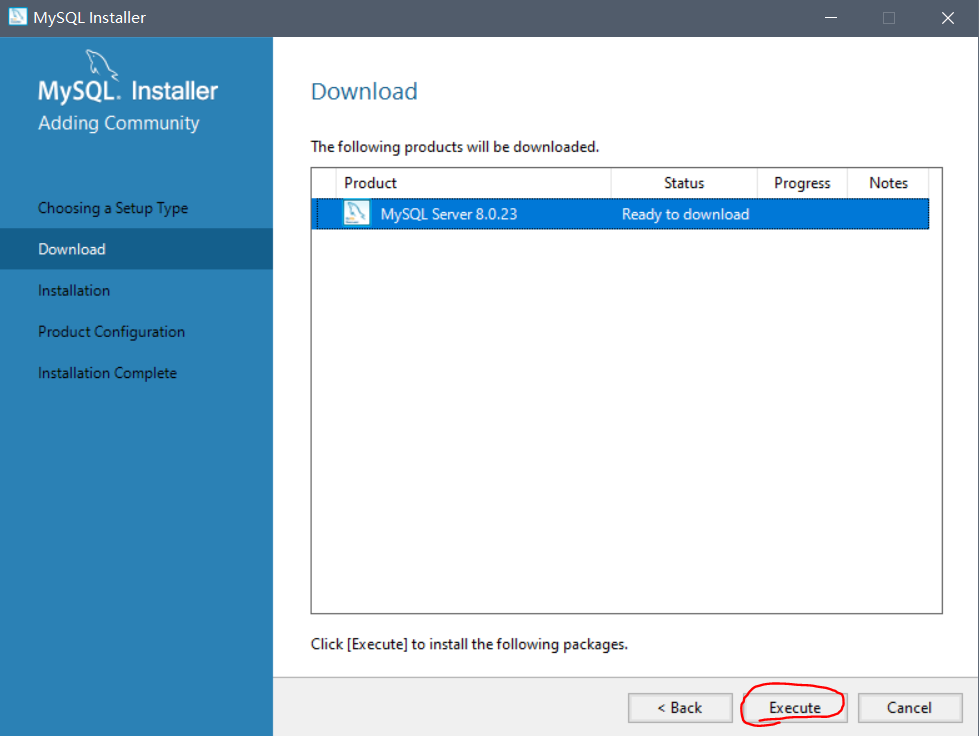Viewport: 979px width, 736px height.
Task: Click the 'Adding Community' subtitle text
Action: pos(119,123)
